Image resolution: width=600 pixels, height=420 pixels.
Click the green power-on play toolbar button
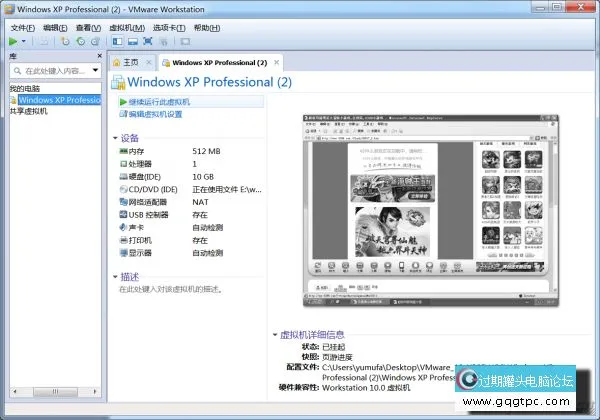(13, 41)
